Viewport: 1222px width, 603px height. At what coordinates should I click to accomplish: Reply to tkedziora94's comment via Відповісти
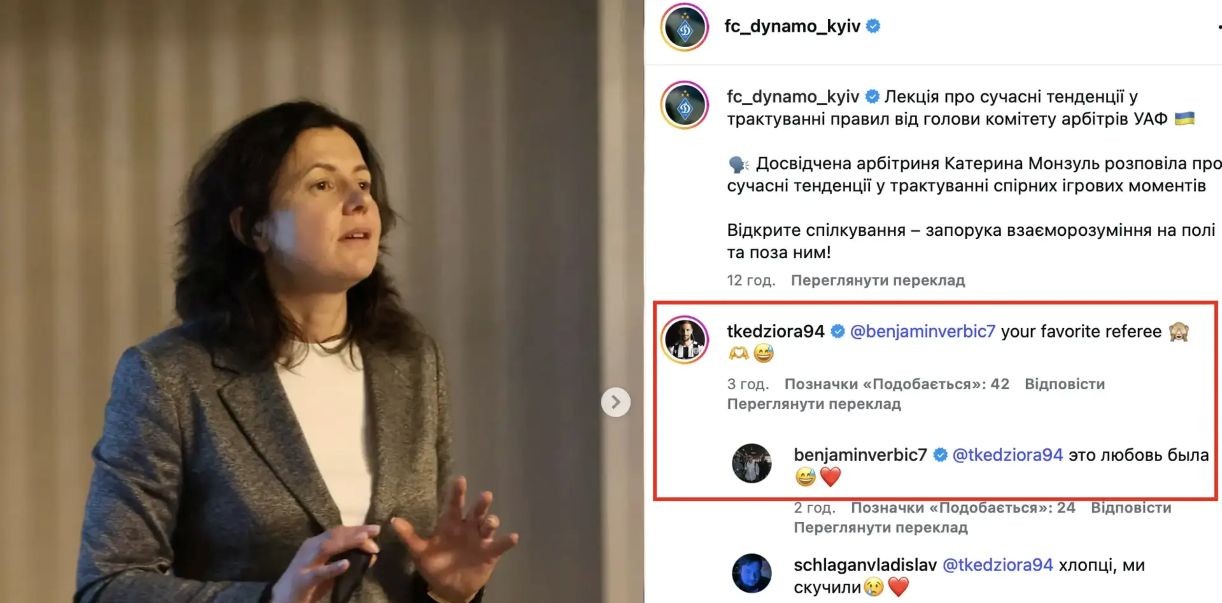[1065, 384]
